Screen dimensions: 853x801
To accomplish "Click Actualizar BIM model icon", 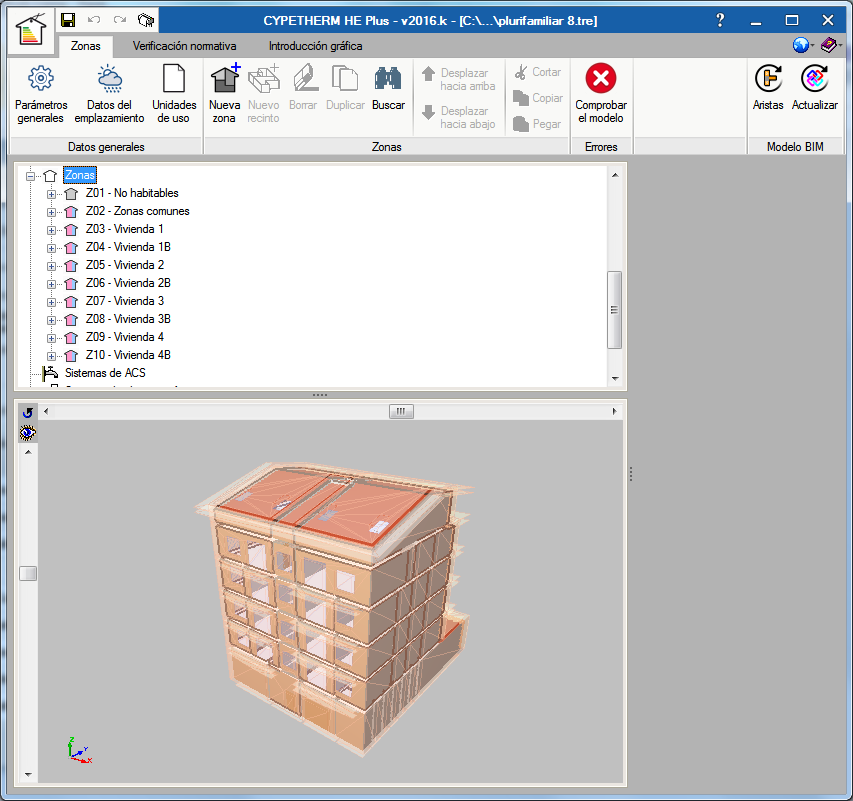I will tap(814, 79).
